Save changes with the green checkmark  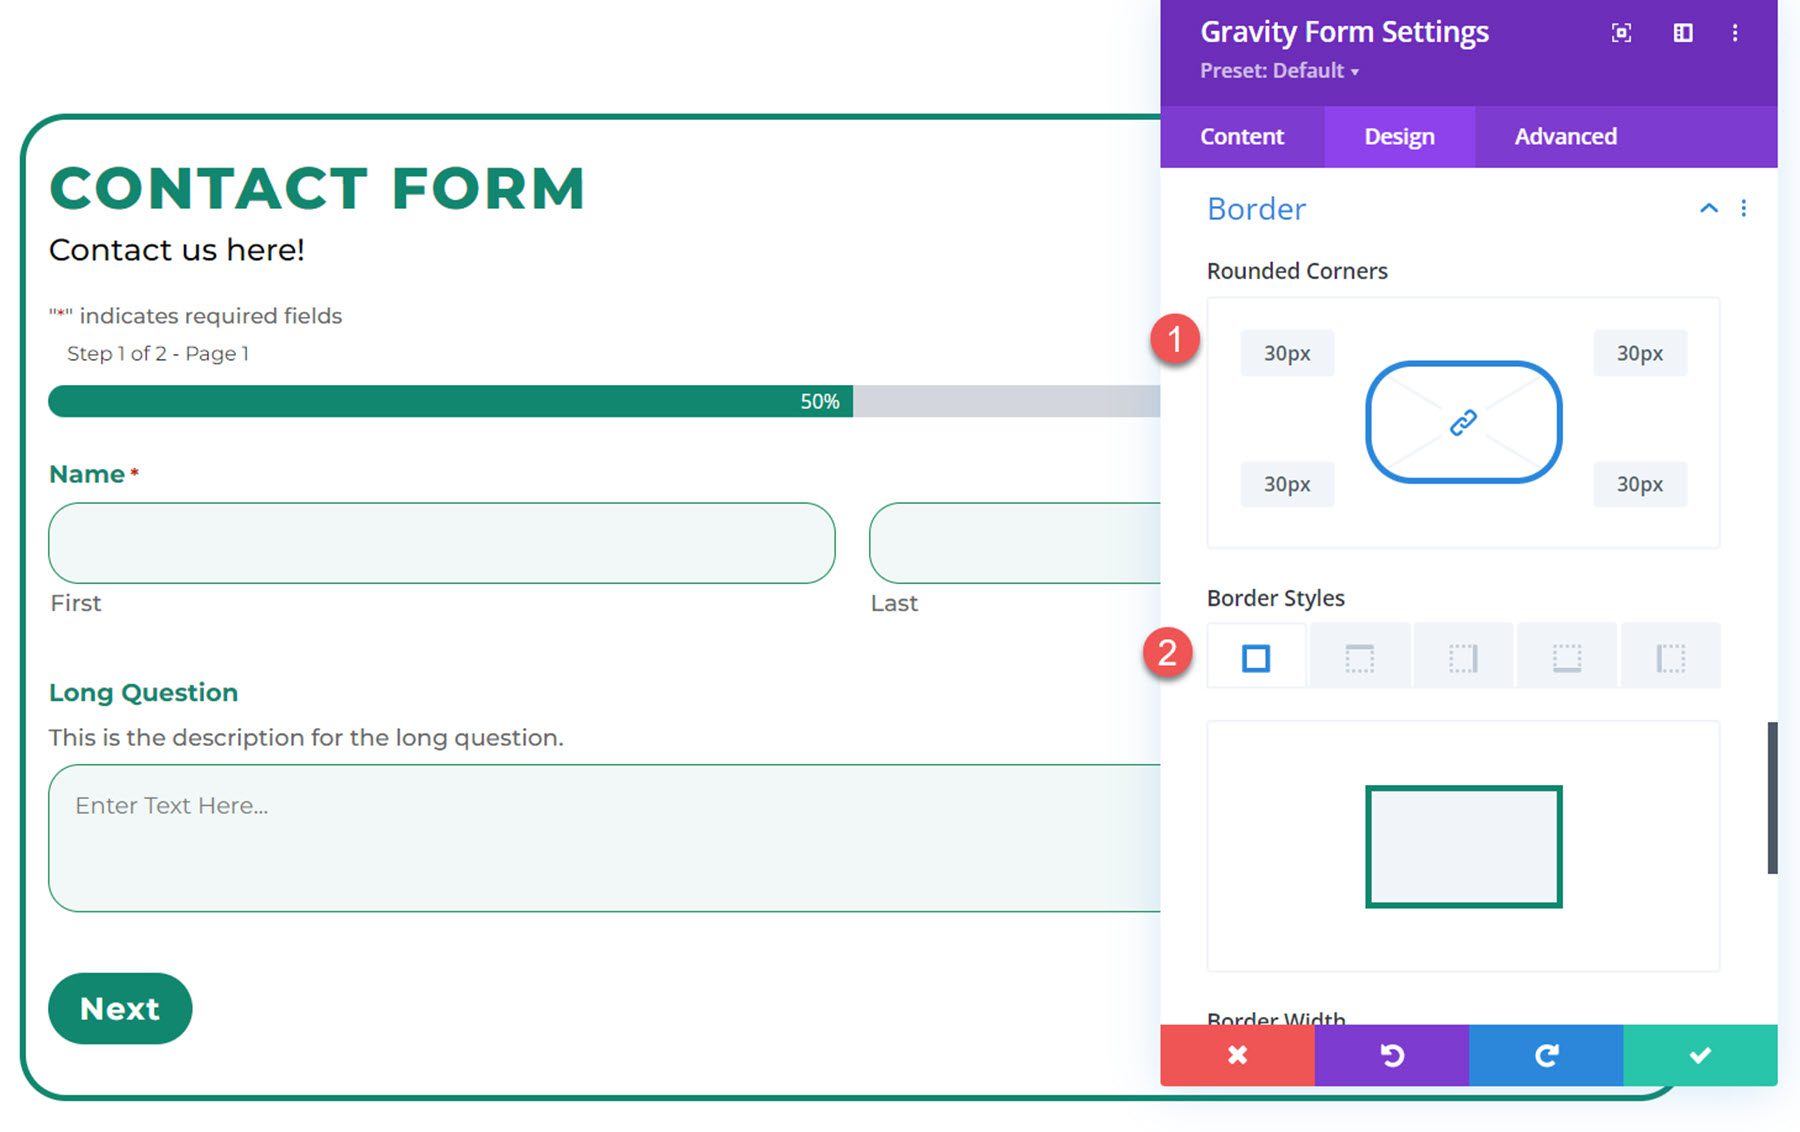1700,1055
